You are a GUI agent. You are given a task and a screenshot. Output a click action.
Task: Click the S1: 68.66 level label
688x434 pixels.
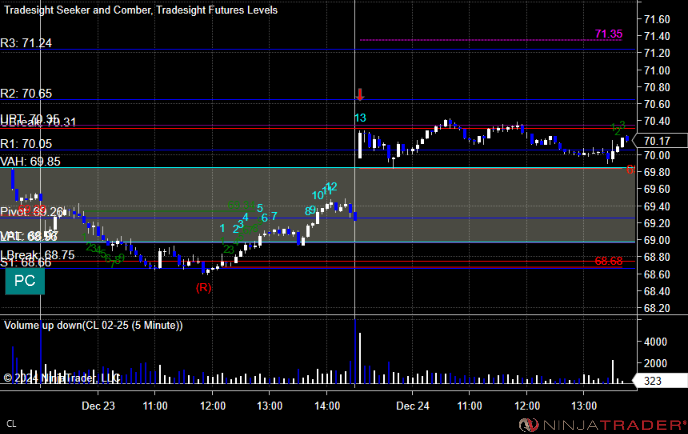tap(26, 263)
